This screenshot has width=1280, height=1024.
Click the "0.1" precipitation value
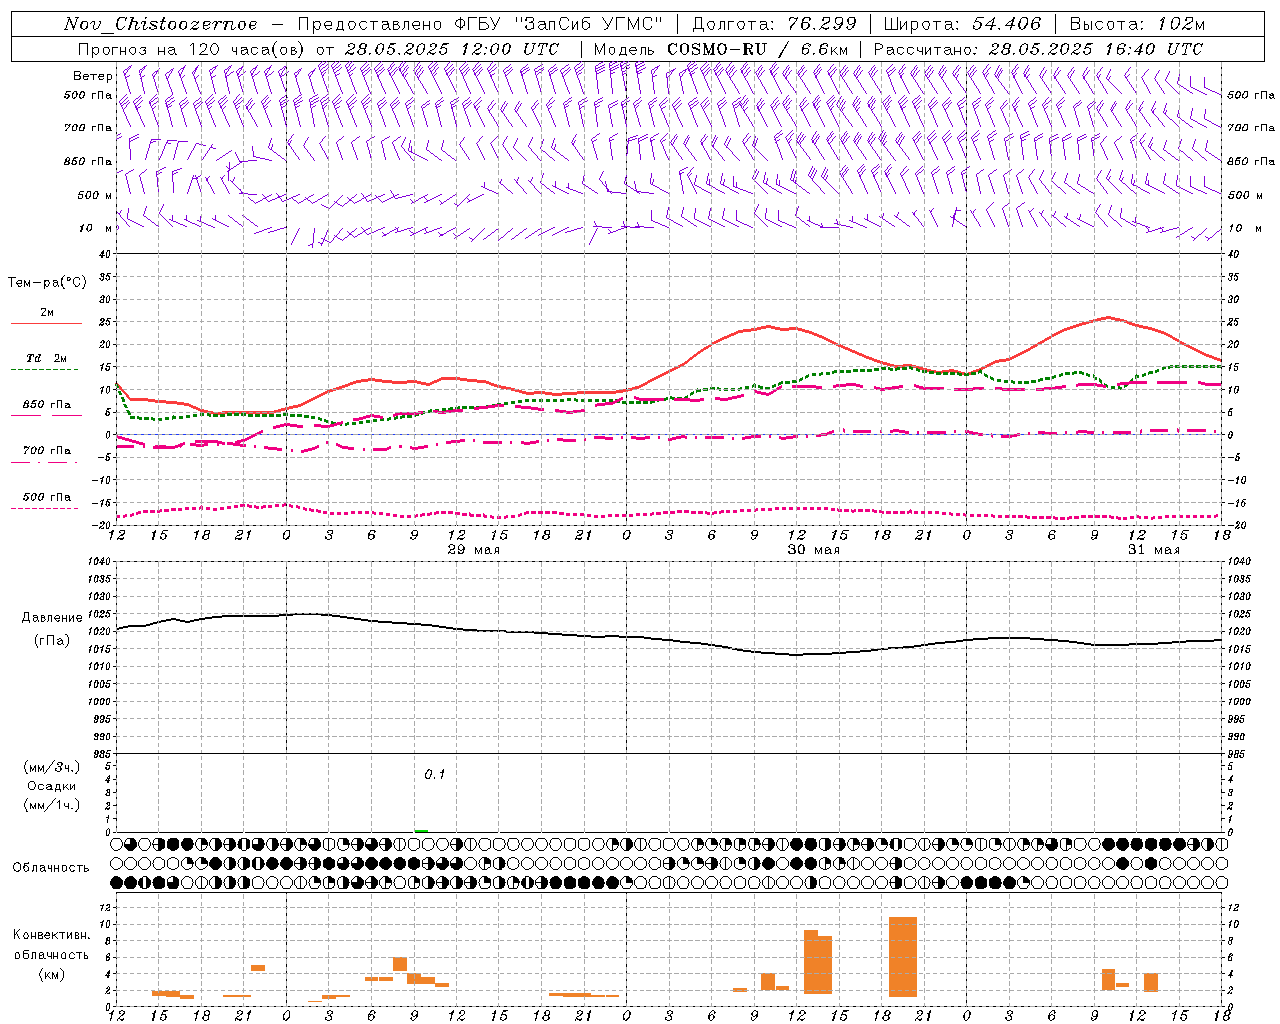[x=435, y=774]
